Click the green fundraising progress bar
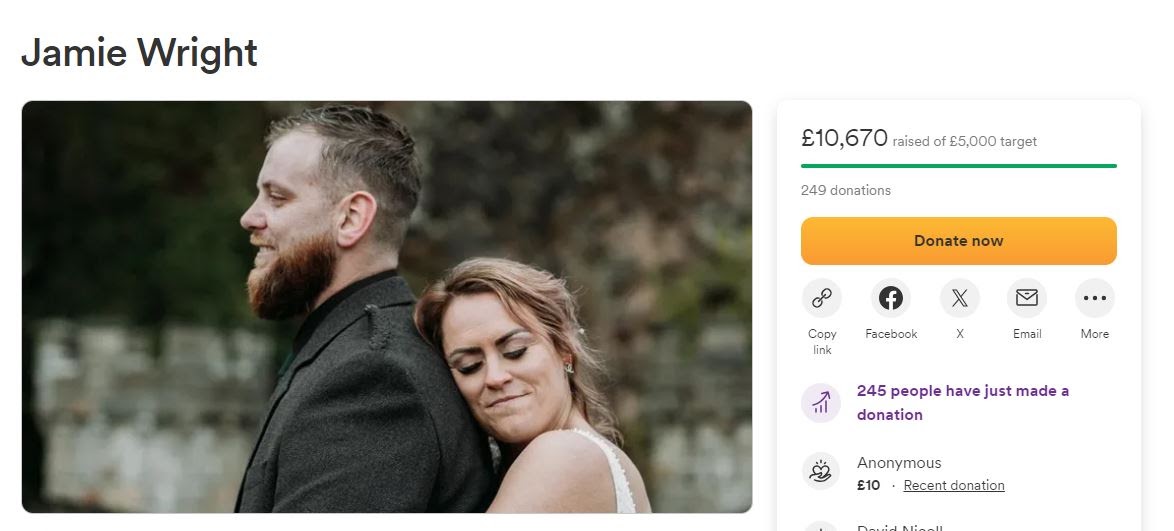The image size is (1174, 531). [x=958, y=166]
